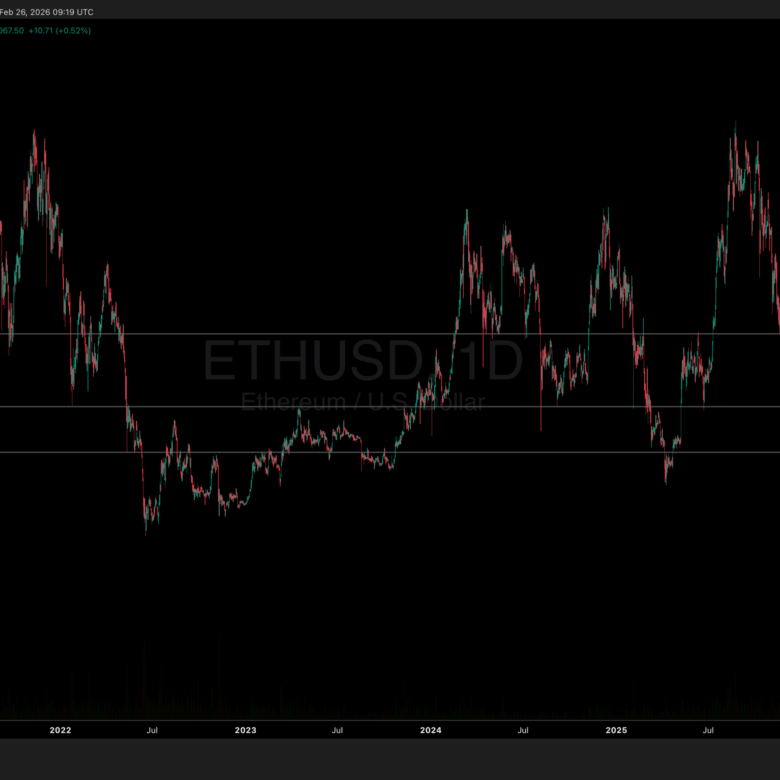Select the Jul label between 2022 and 2023

point(152,731)
